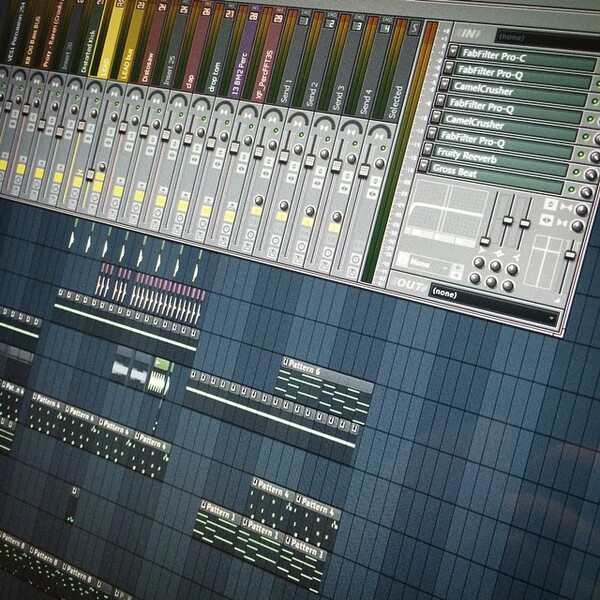The height and width of the screenshot is (600, 600).
Task: Open the FabFilter Pro-C slot menu arrow
Action: [454, 50]
